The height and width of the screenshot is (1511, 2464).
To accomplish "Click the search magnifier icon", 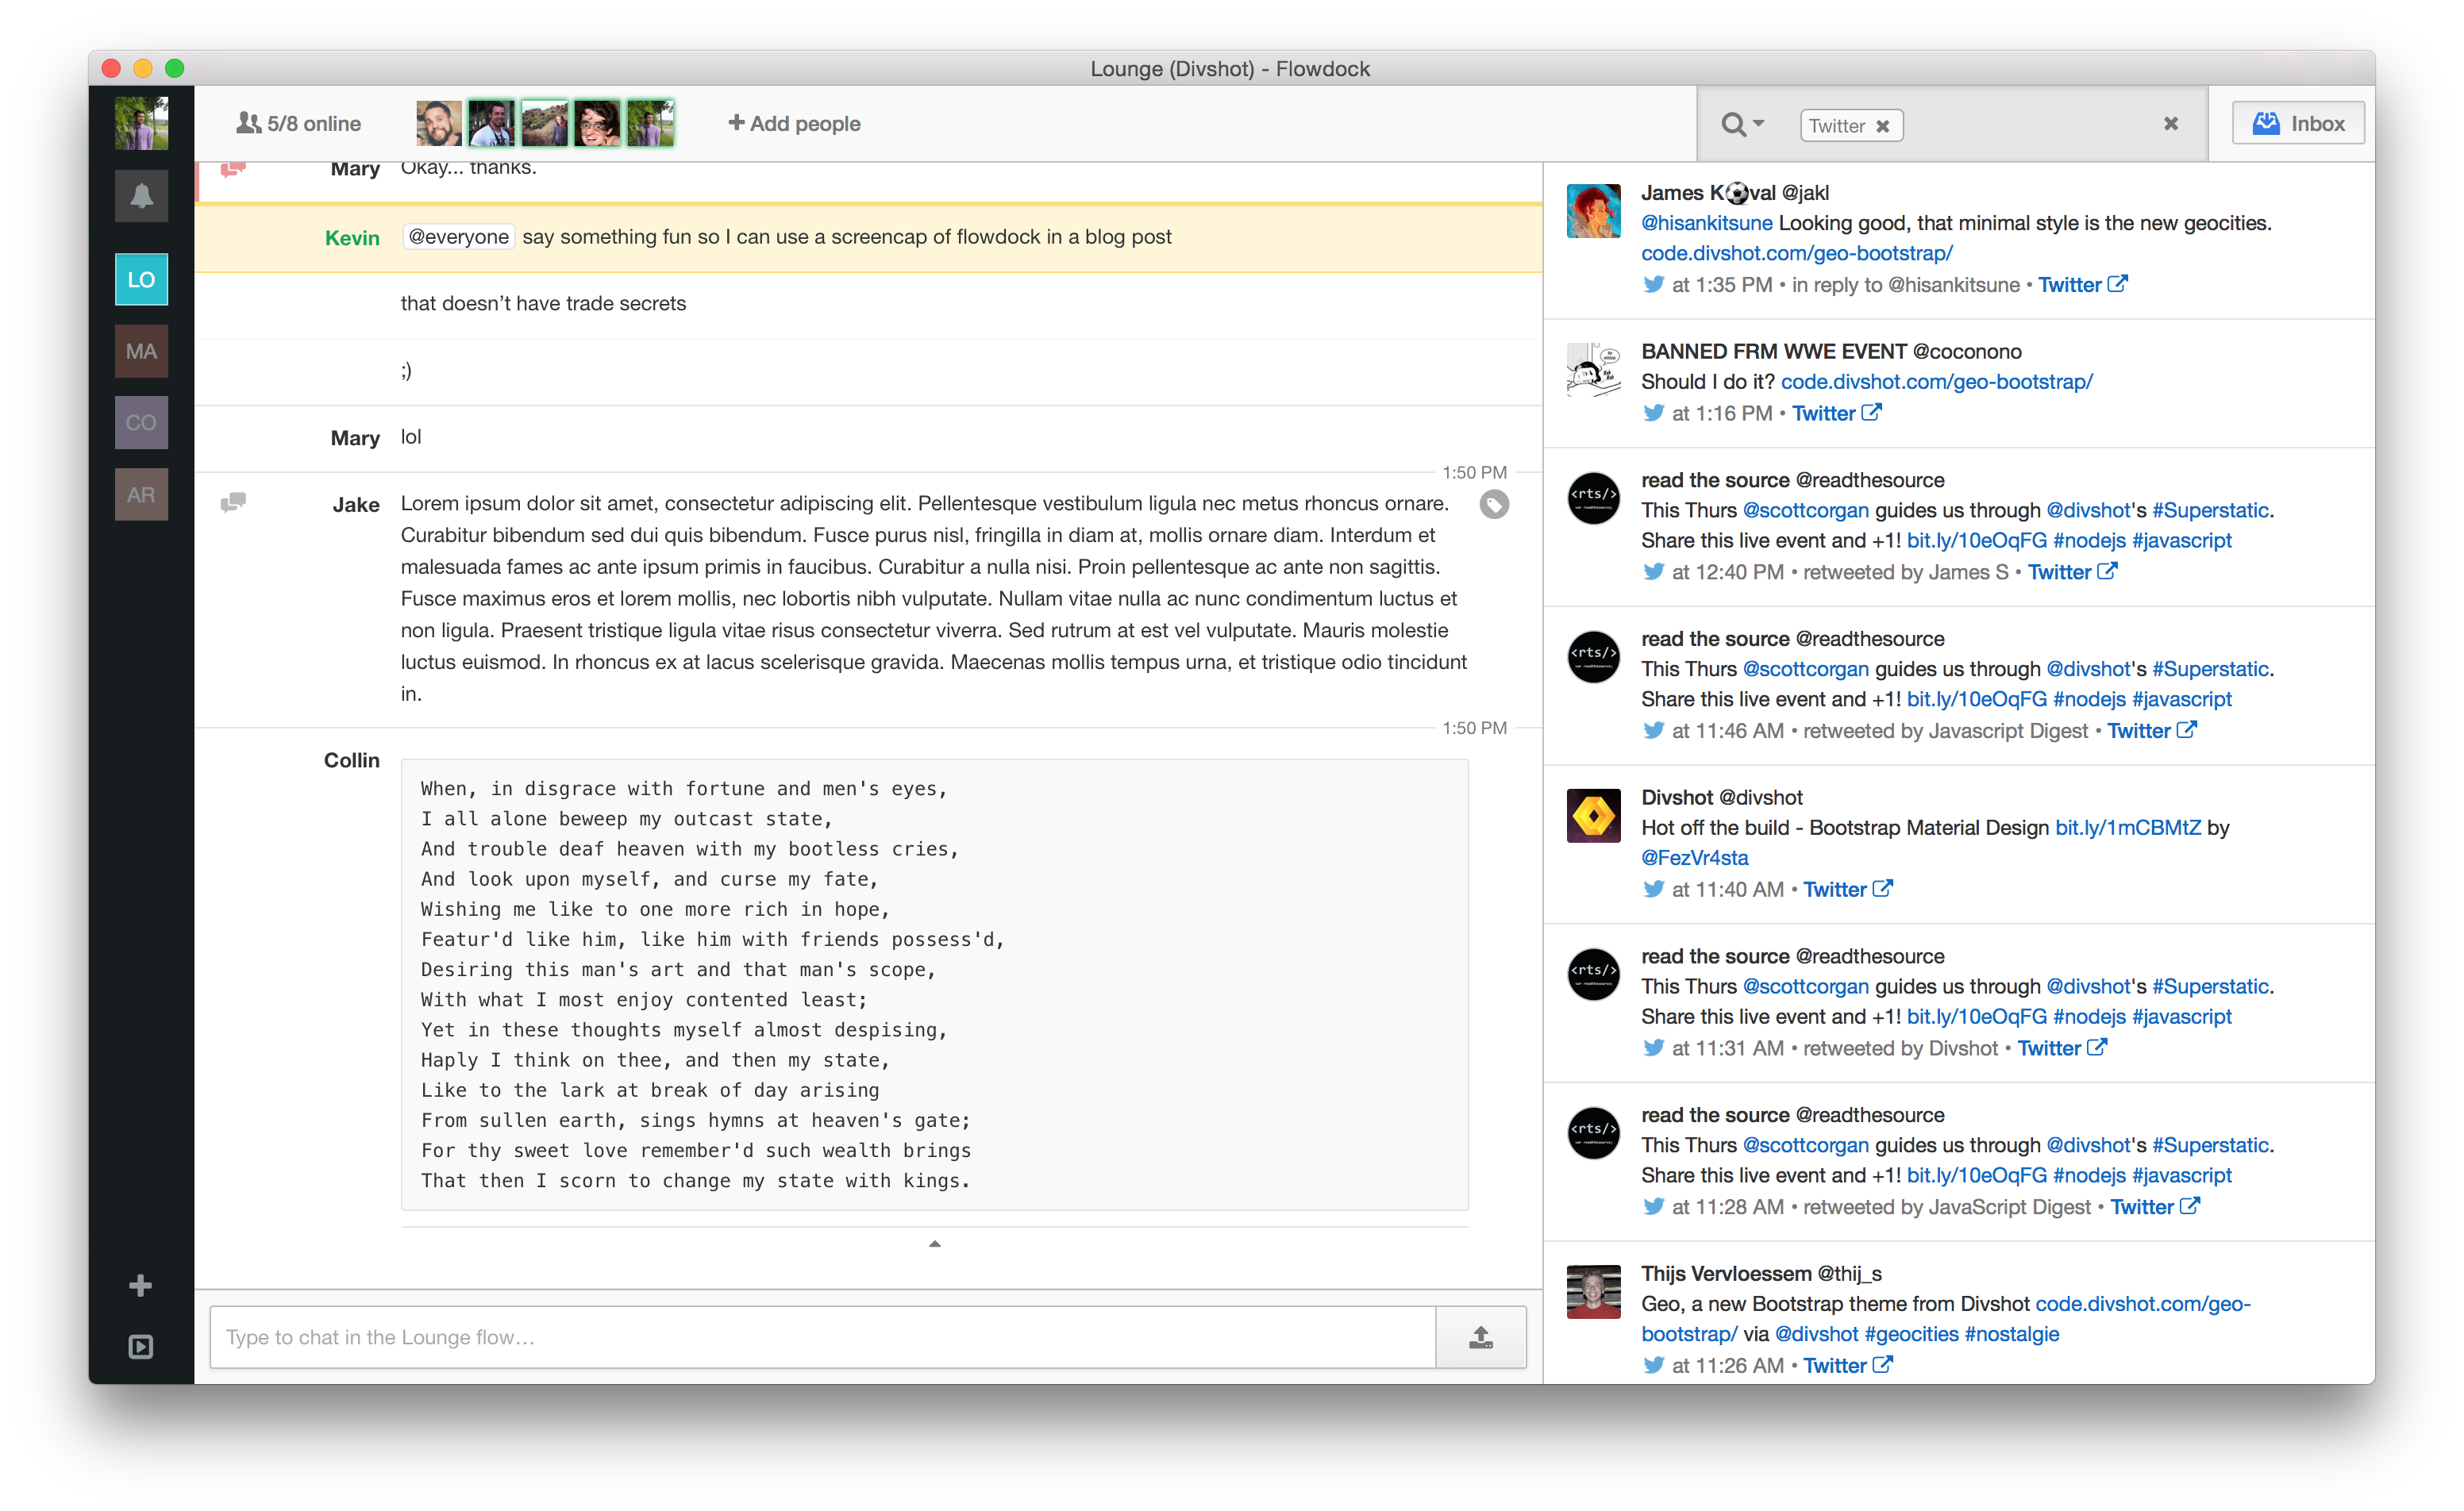I will pos(1734,123).
